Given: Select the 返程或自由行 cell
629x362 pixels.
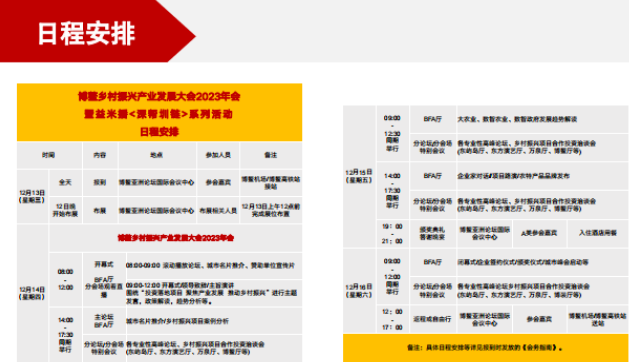Looking at the screenshot, I should click(432, 319).
